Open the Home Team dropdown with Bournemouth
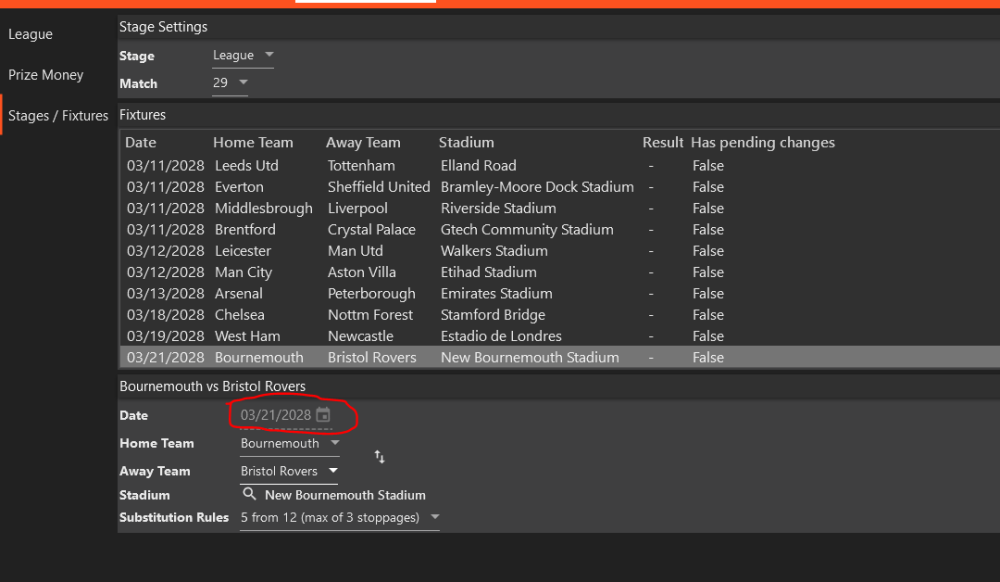The width and height of the screenshot is (1000, 582). tap(290, 444)
